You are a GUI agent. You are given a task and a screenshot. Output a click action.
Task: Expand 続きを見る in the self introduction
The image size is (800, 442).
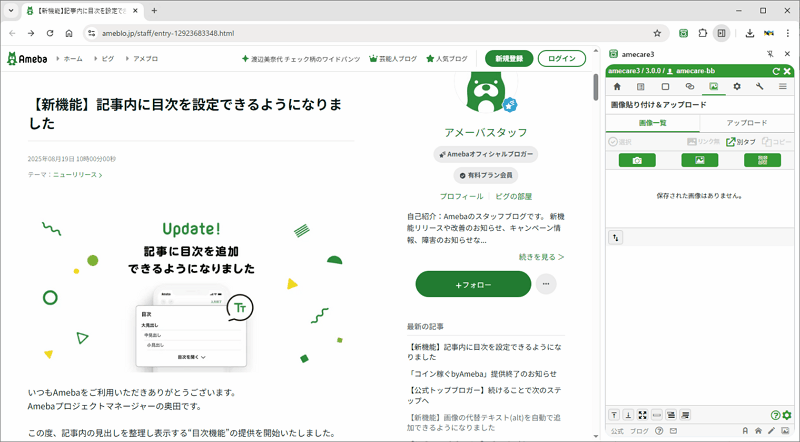coord(541,257)
